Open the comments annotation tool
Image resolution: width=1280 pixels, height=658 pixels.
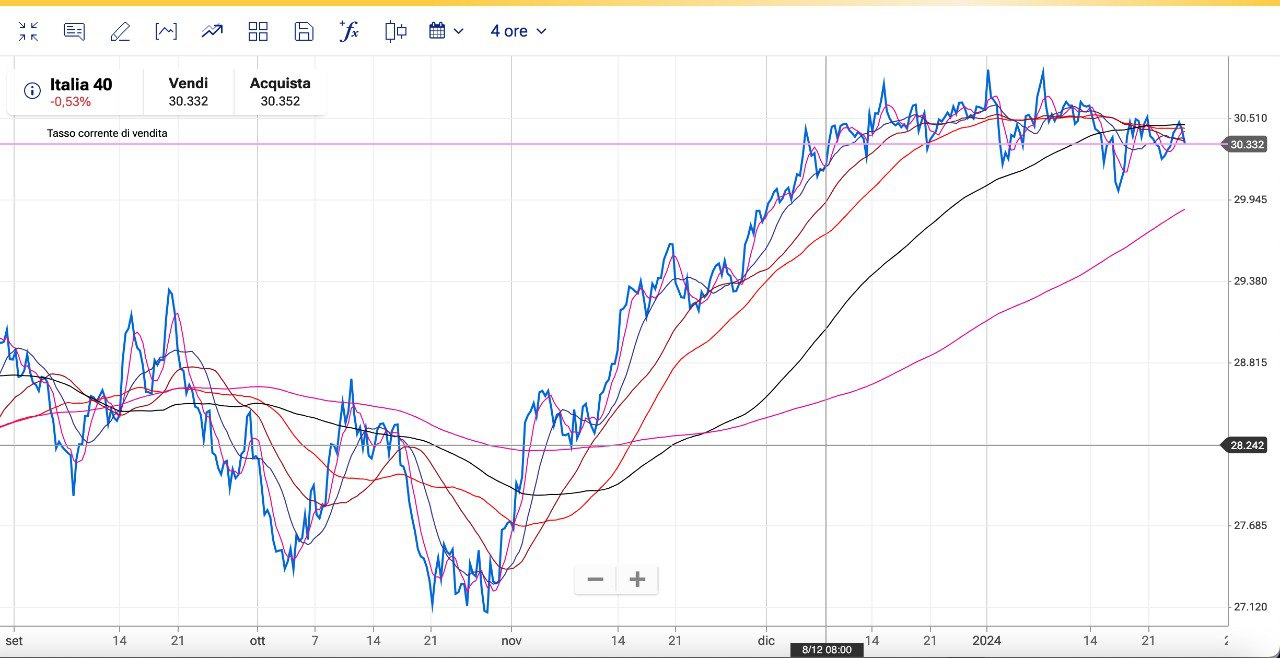[x=74, y=31]
